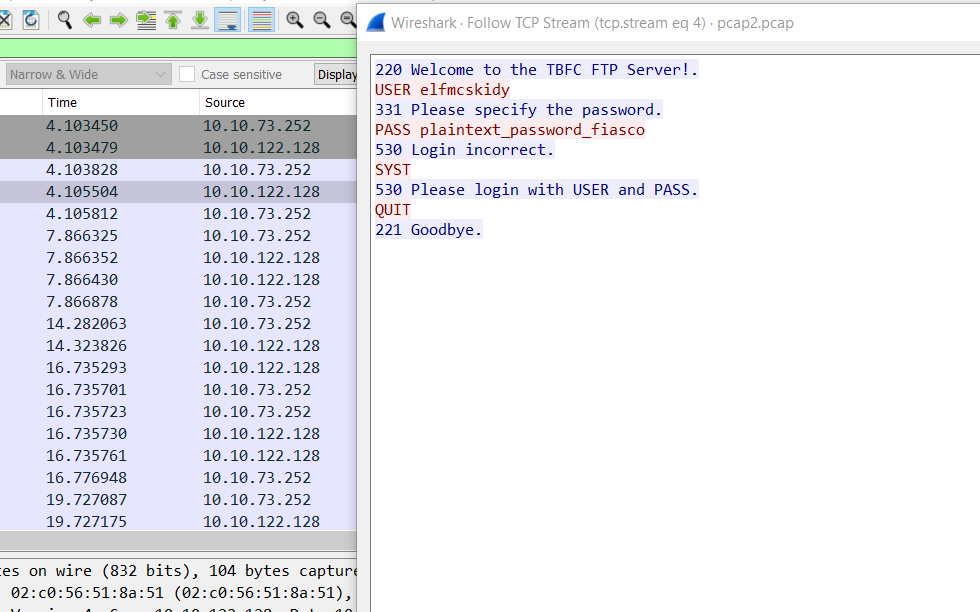Click the Find Packet magnifier icon
This screenshot has height=612, width=980.
(x=65, y=19)
